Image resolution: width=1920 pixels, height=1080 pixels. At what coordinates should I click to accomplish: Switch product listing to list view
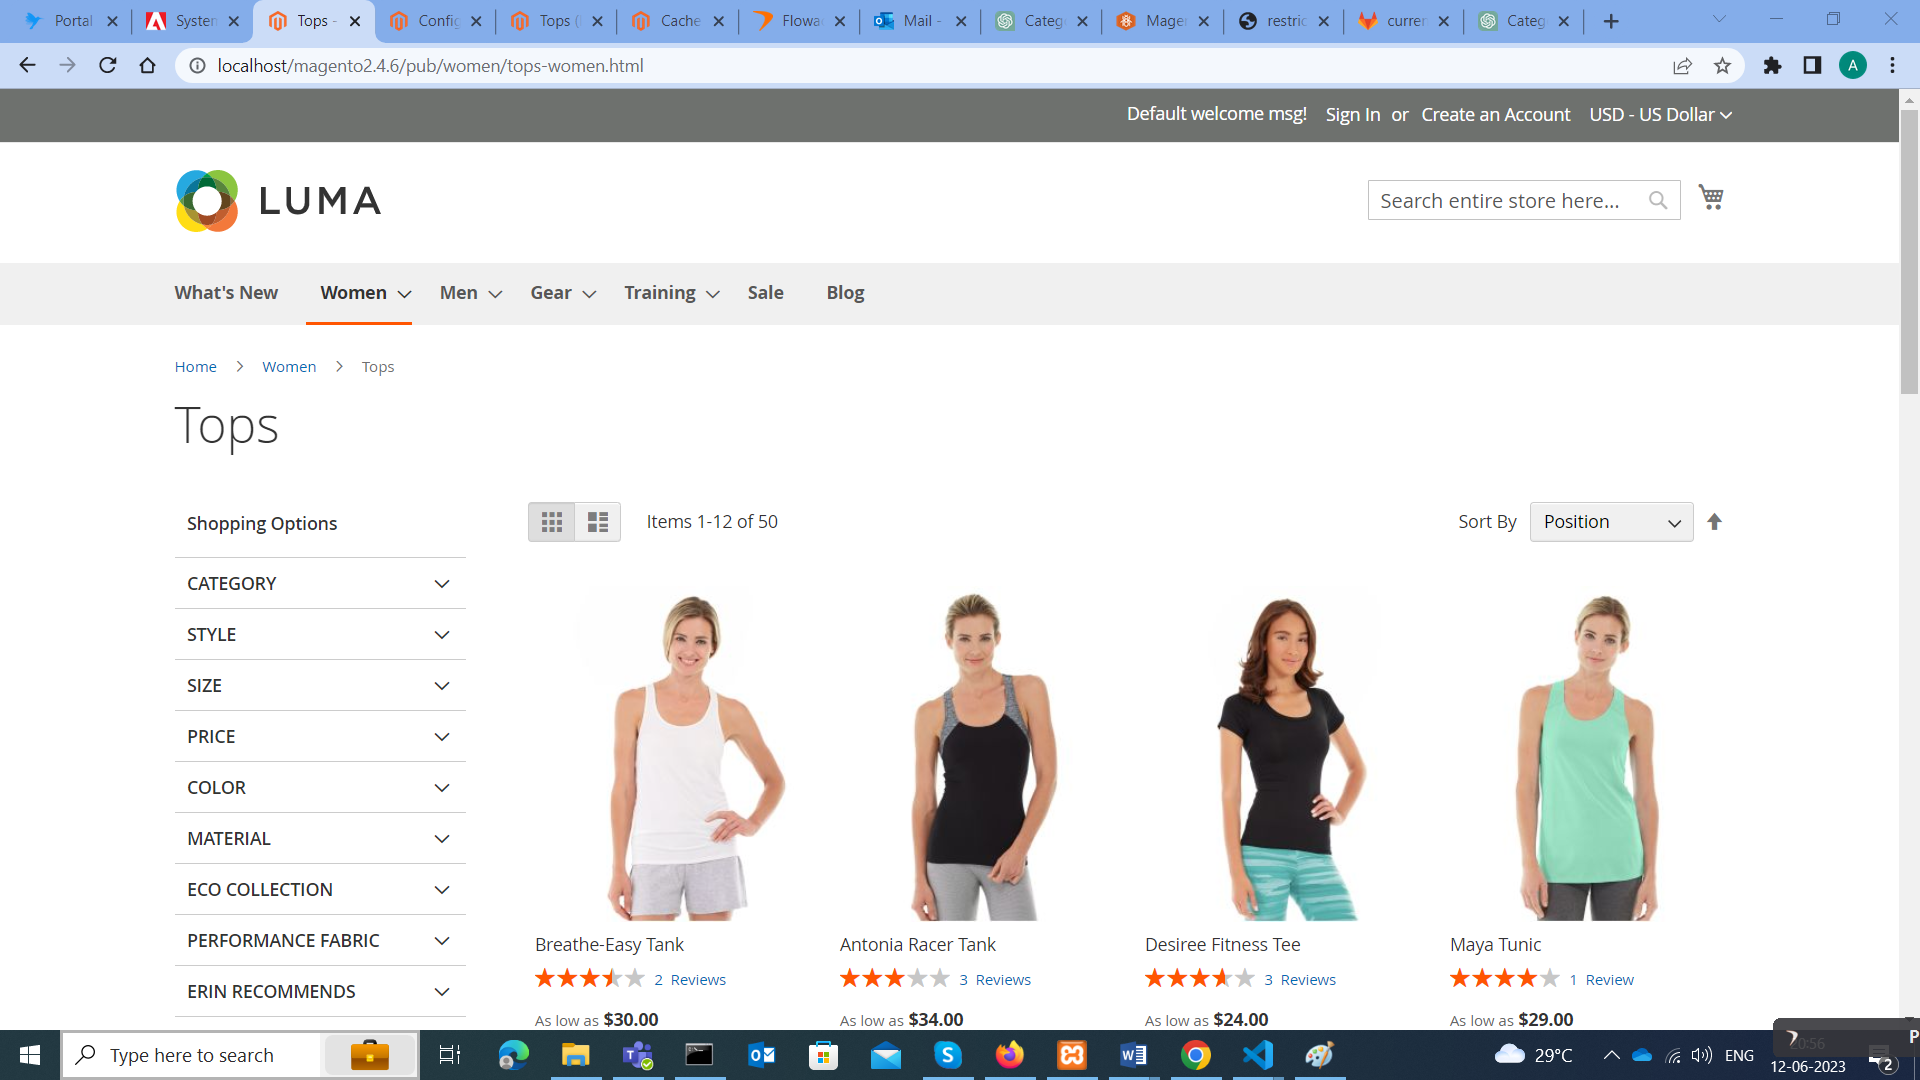tap(597, 521)
